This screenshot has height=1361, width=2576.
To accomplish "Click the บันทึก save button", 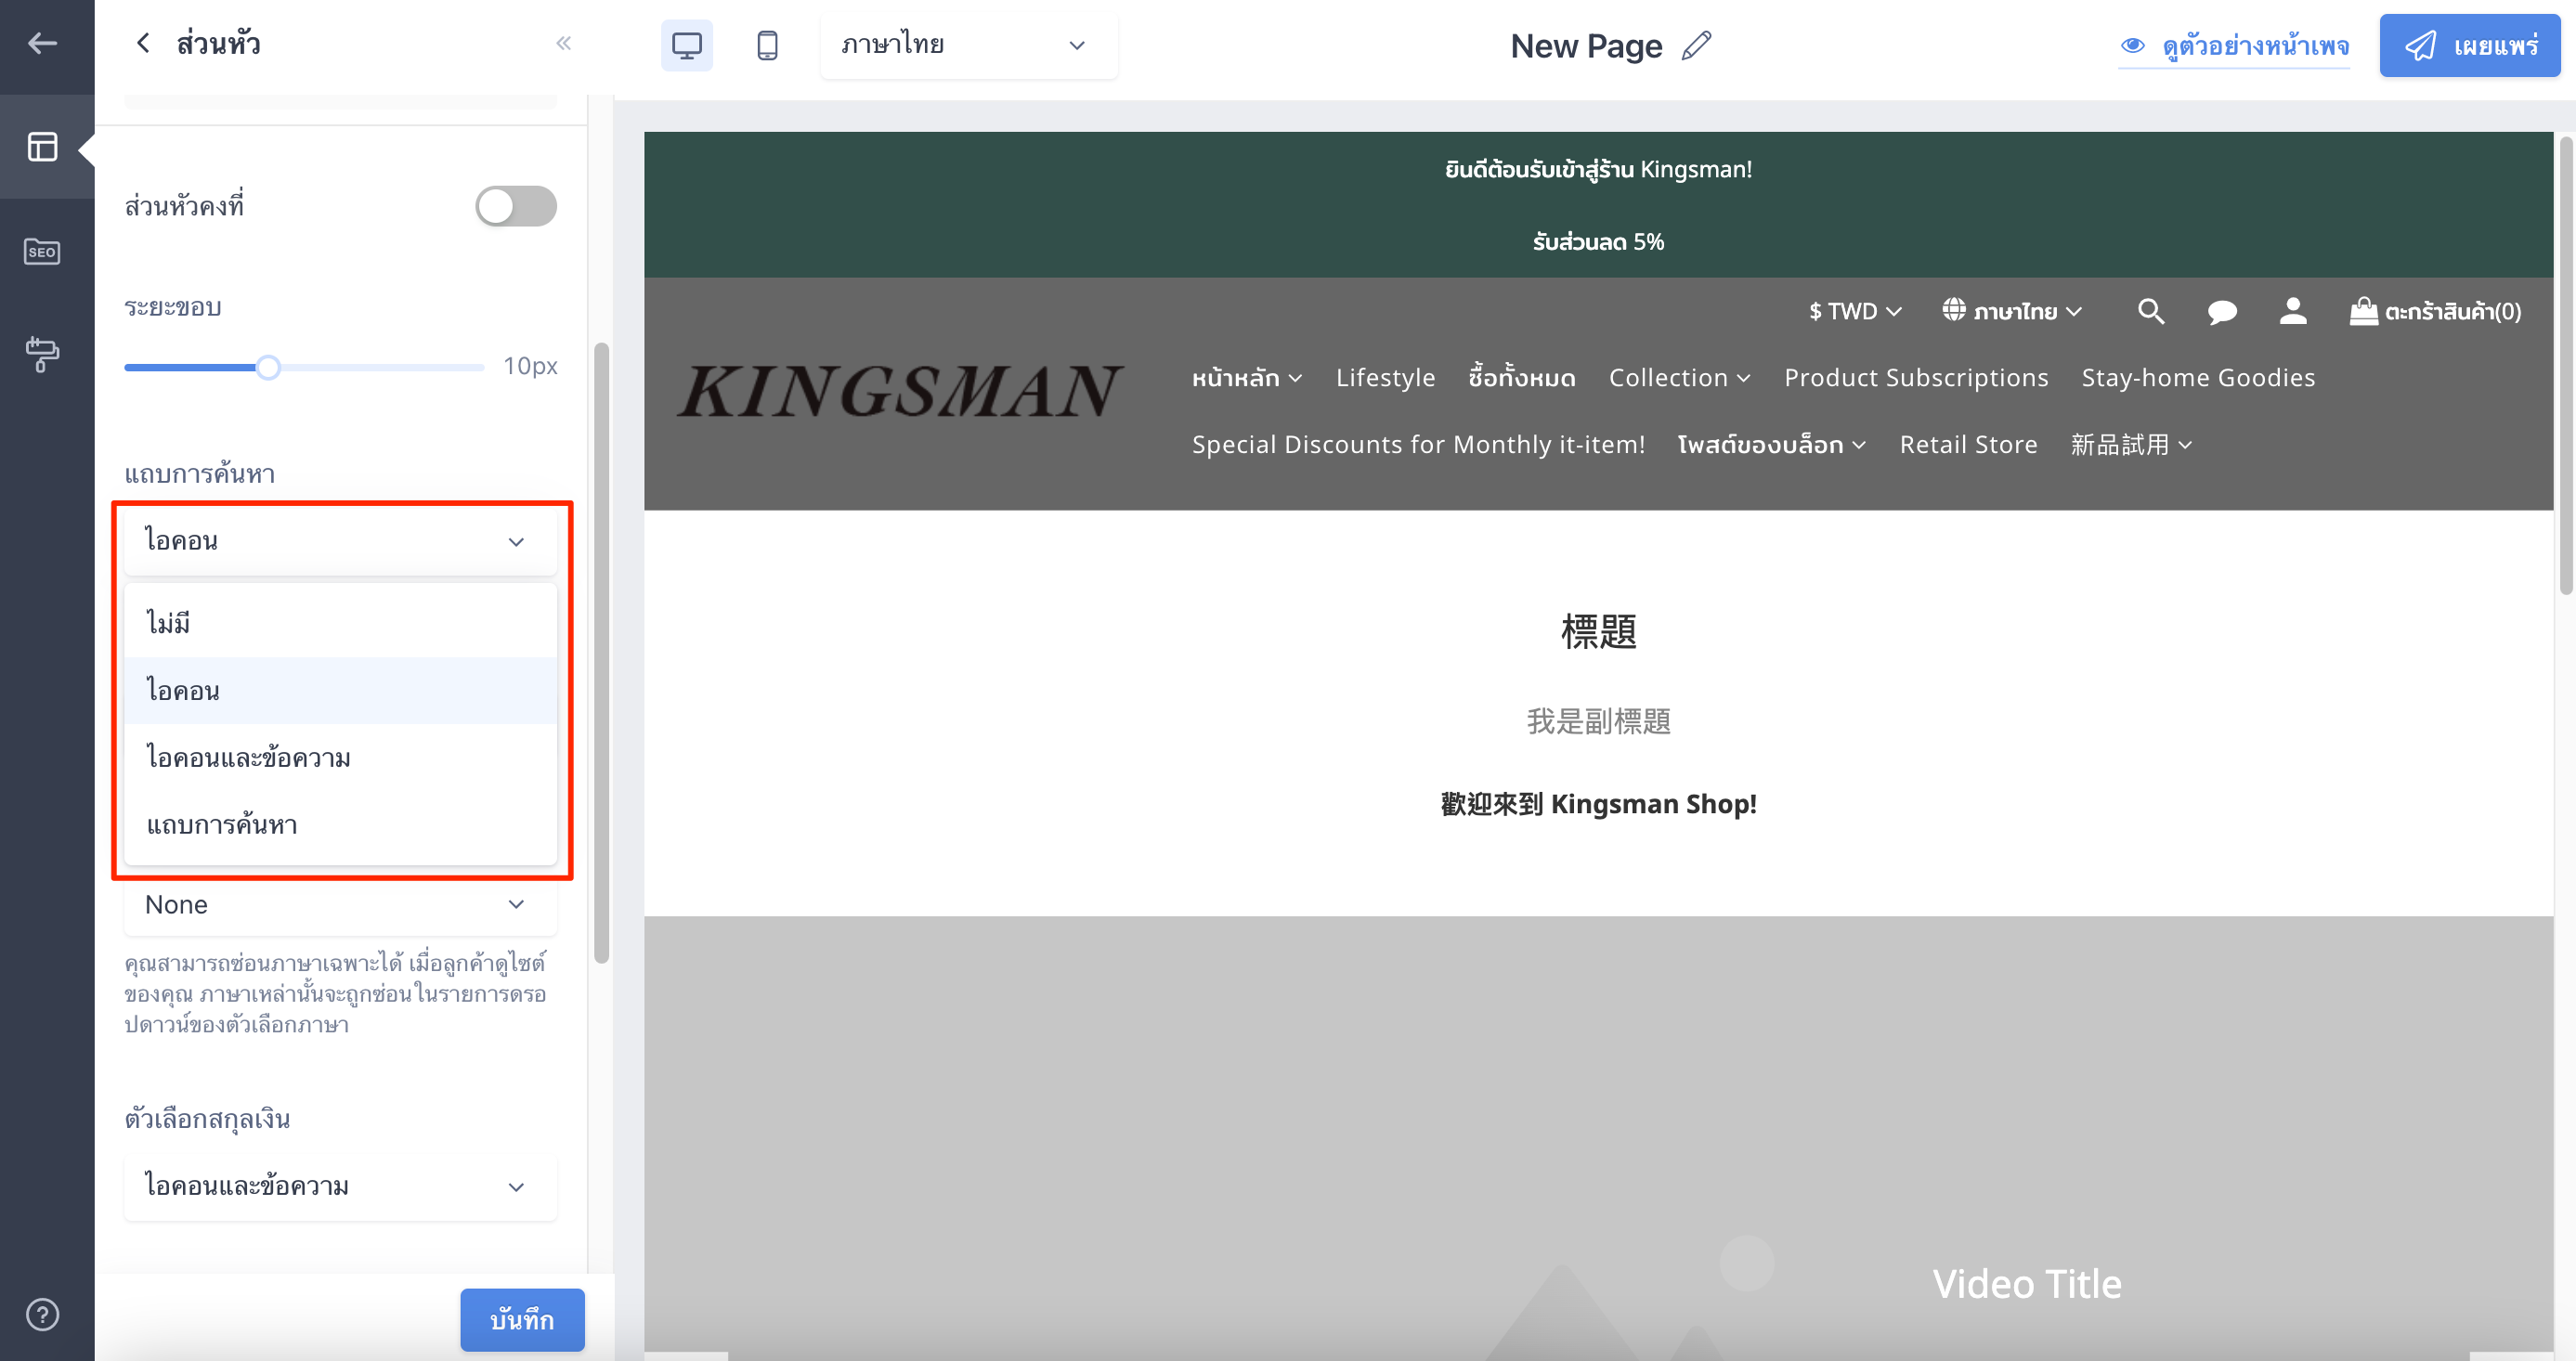I will (x=522, y=1320).
